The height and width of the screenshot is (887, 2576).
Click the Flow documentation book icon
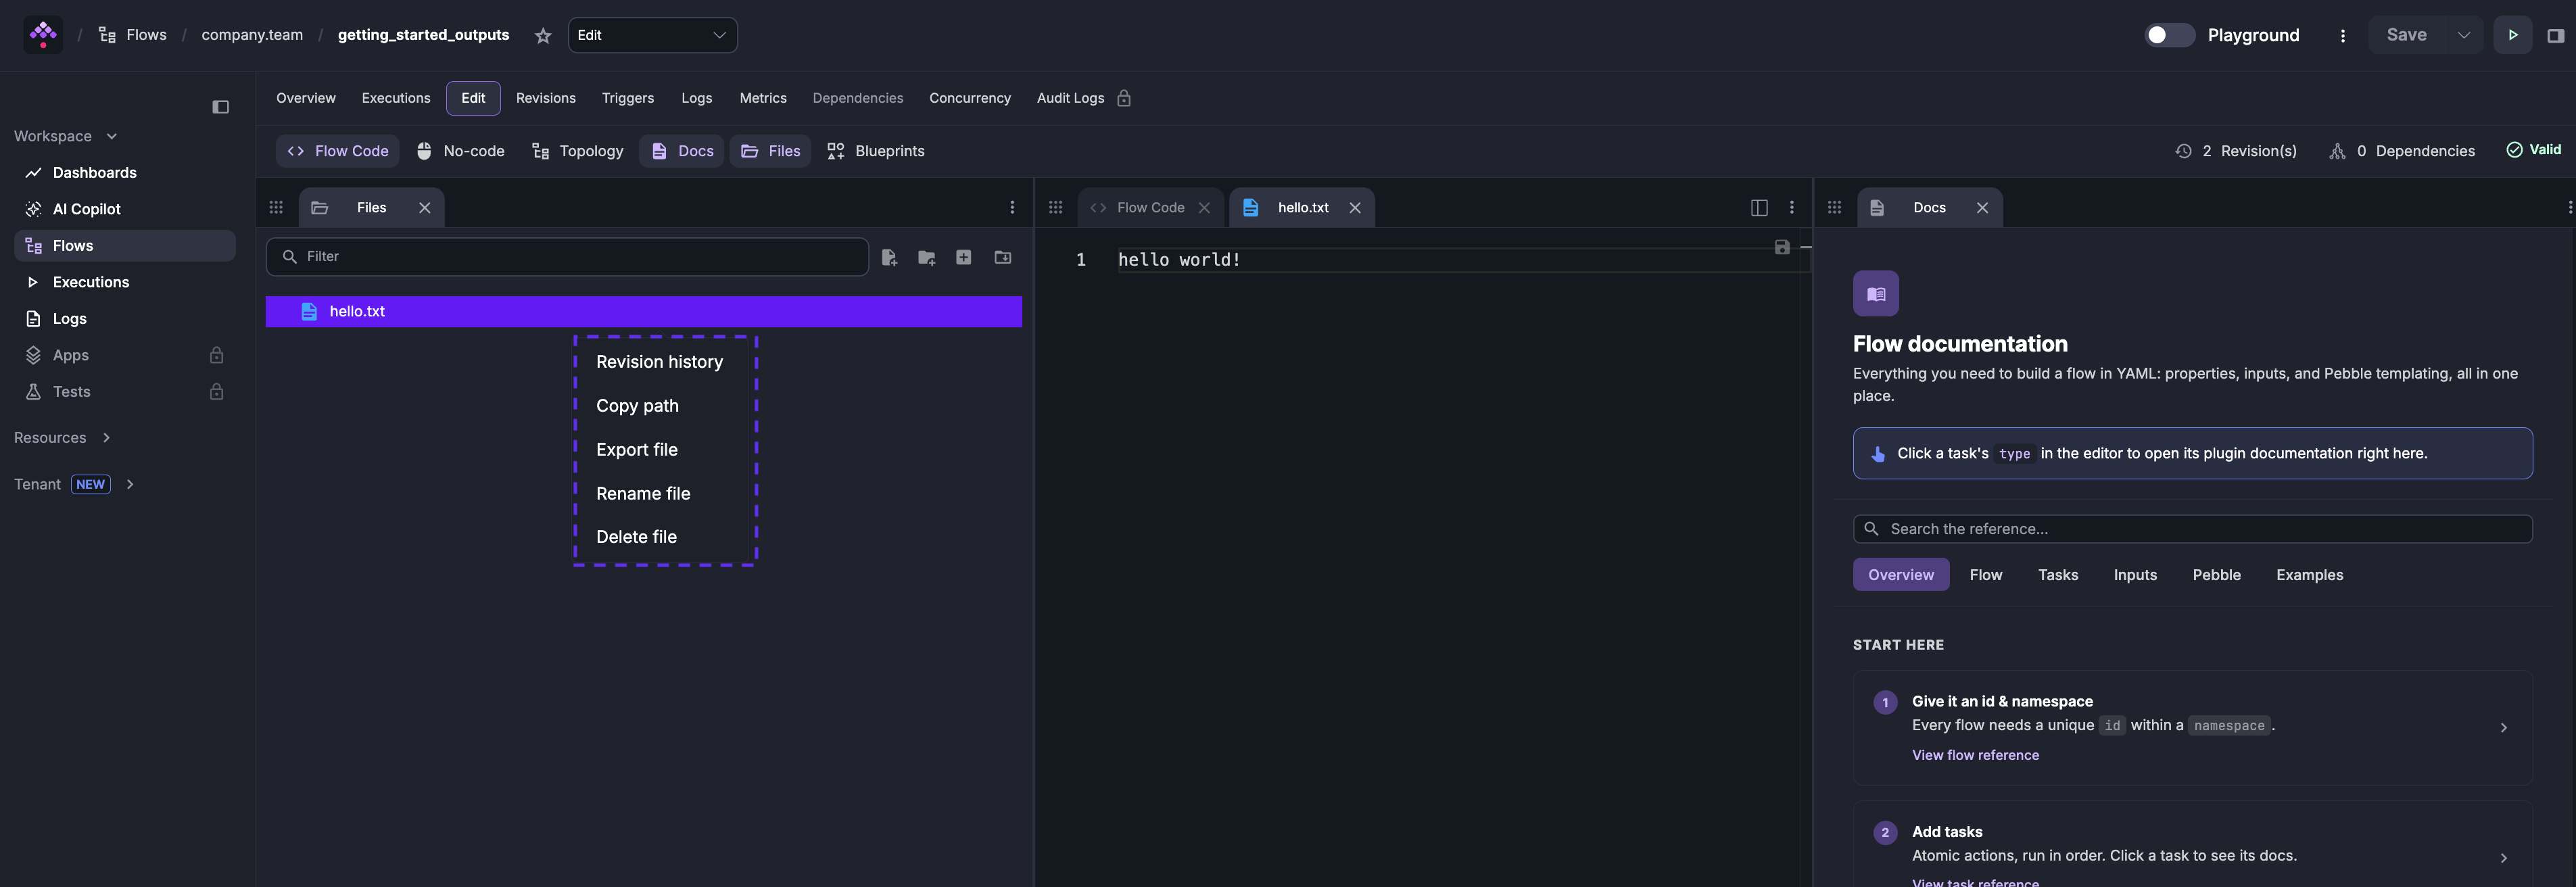click(x=1876, y=294)
